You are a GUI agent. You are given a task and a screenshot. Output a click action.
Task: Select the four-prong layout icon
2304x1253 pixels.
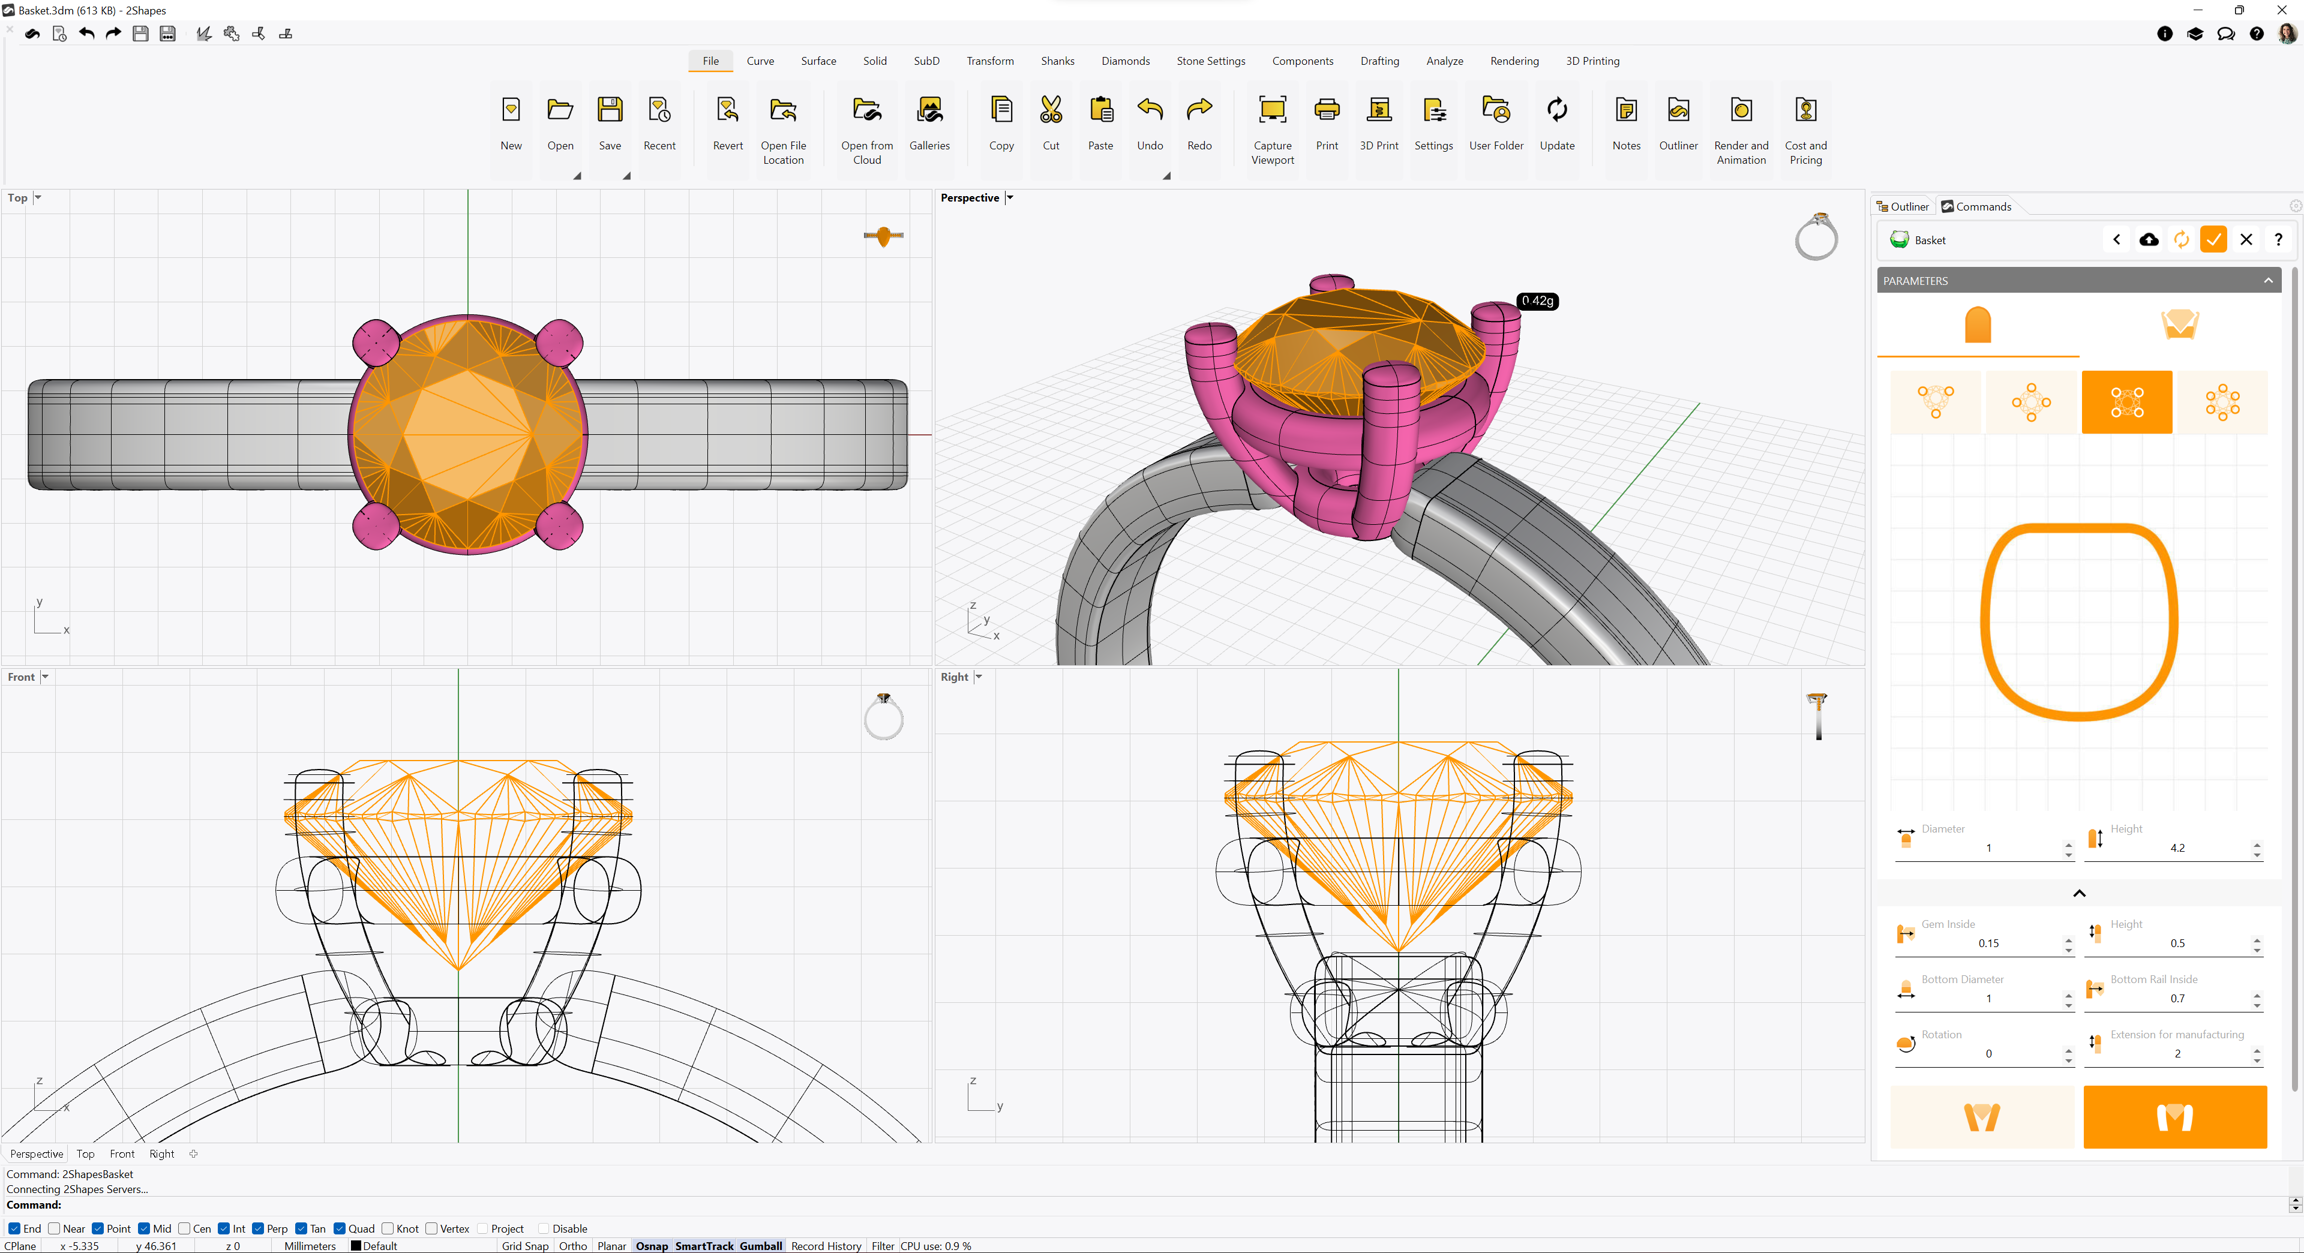click(2126, 402)
